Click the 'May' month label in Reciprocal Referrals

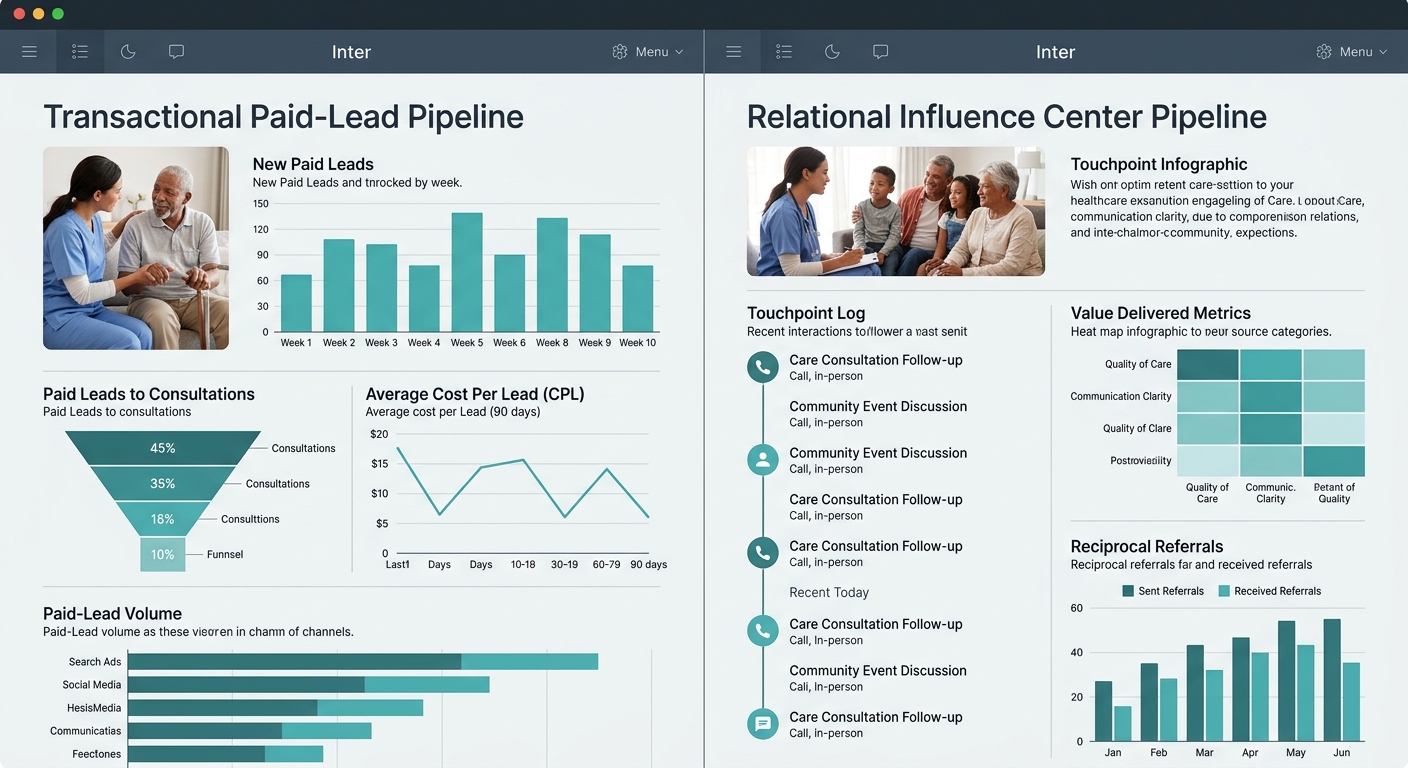1296,752
